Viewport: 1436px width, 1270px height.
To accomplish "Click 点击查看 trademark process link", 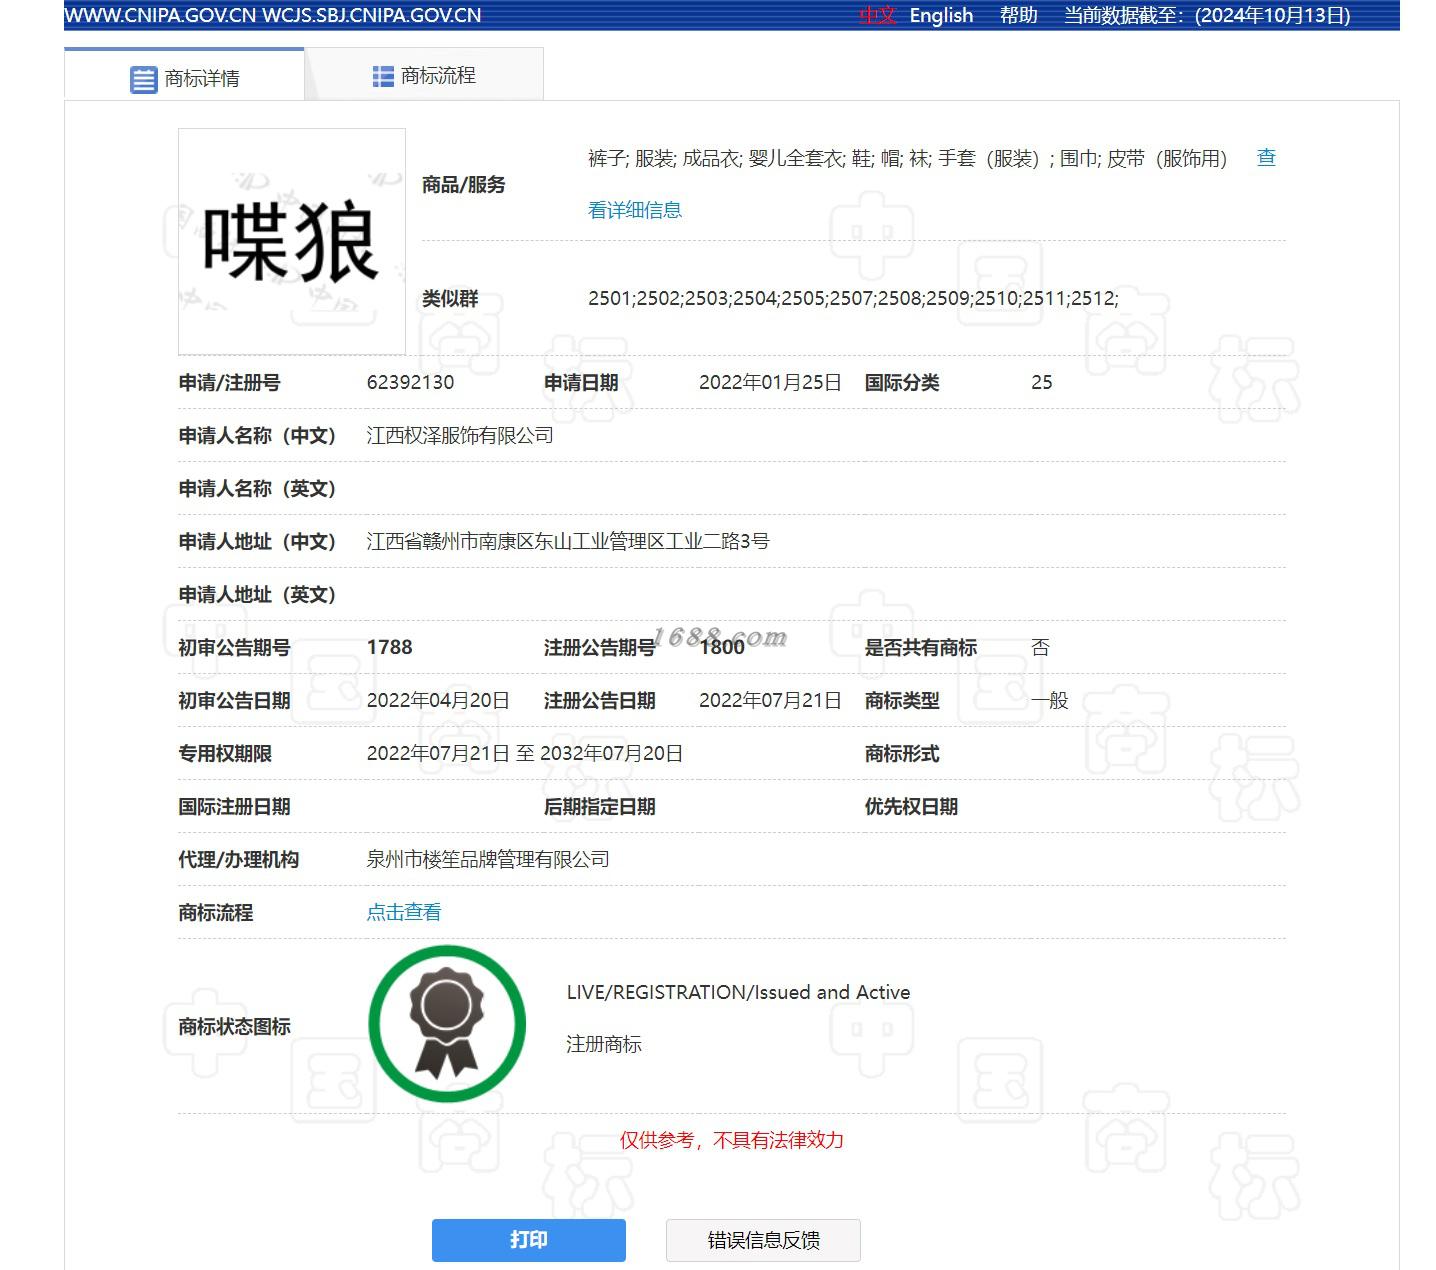I will pos(404,912).
